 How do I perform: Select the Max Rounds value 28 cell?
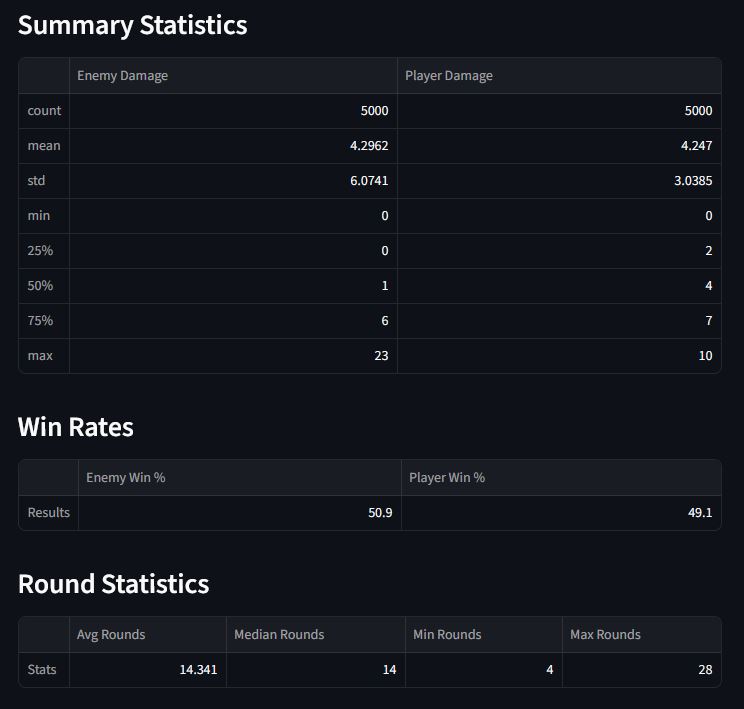[x=705, y=670]
